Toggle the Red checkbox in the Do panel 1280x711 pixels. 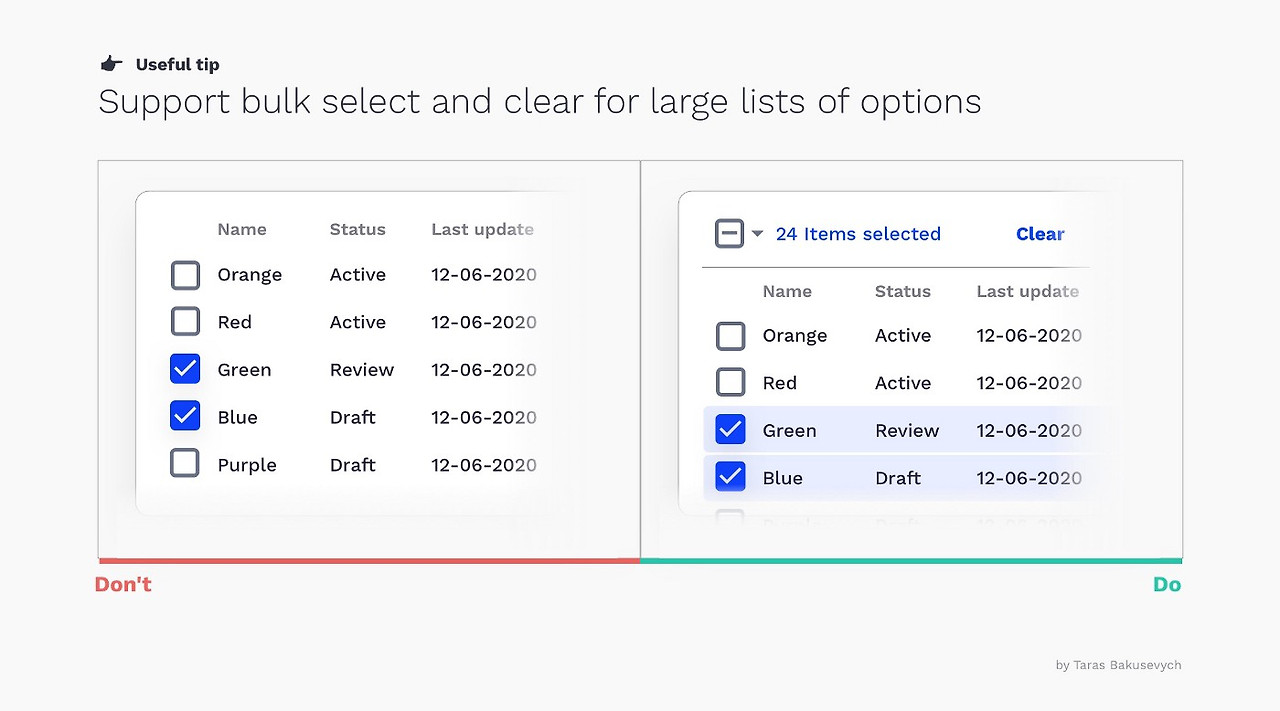click(x=730, y=382)
